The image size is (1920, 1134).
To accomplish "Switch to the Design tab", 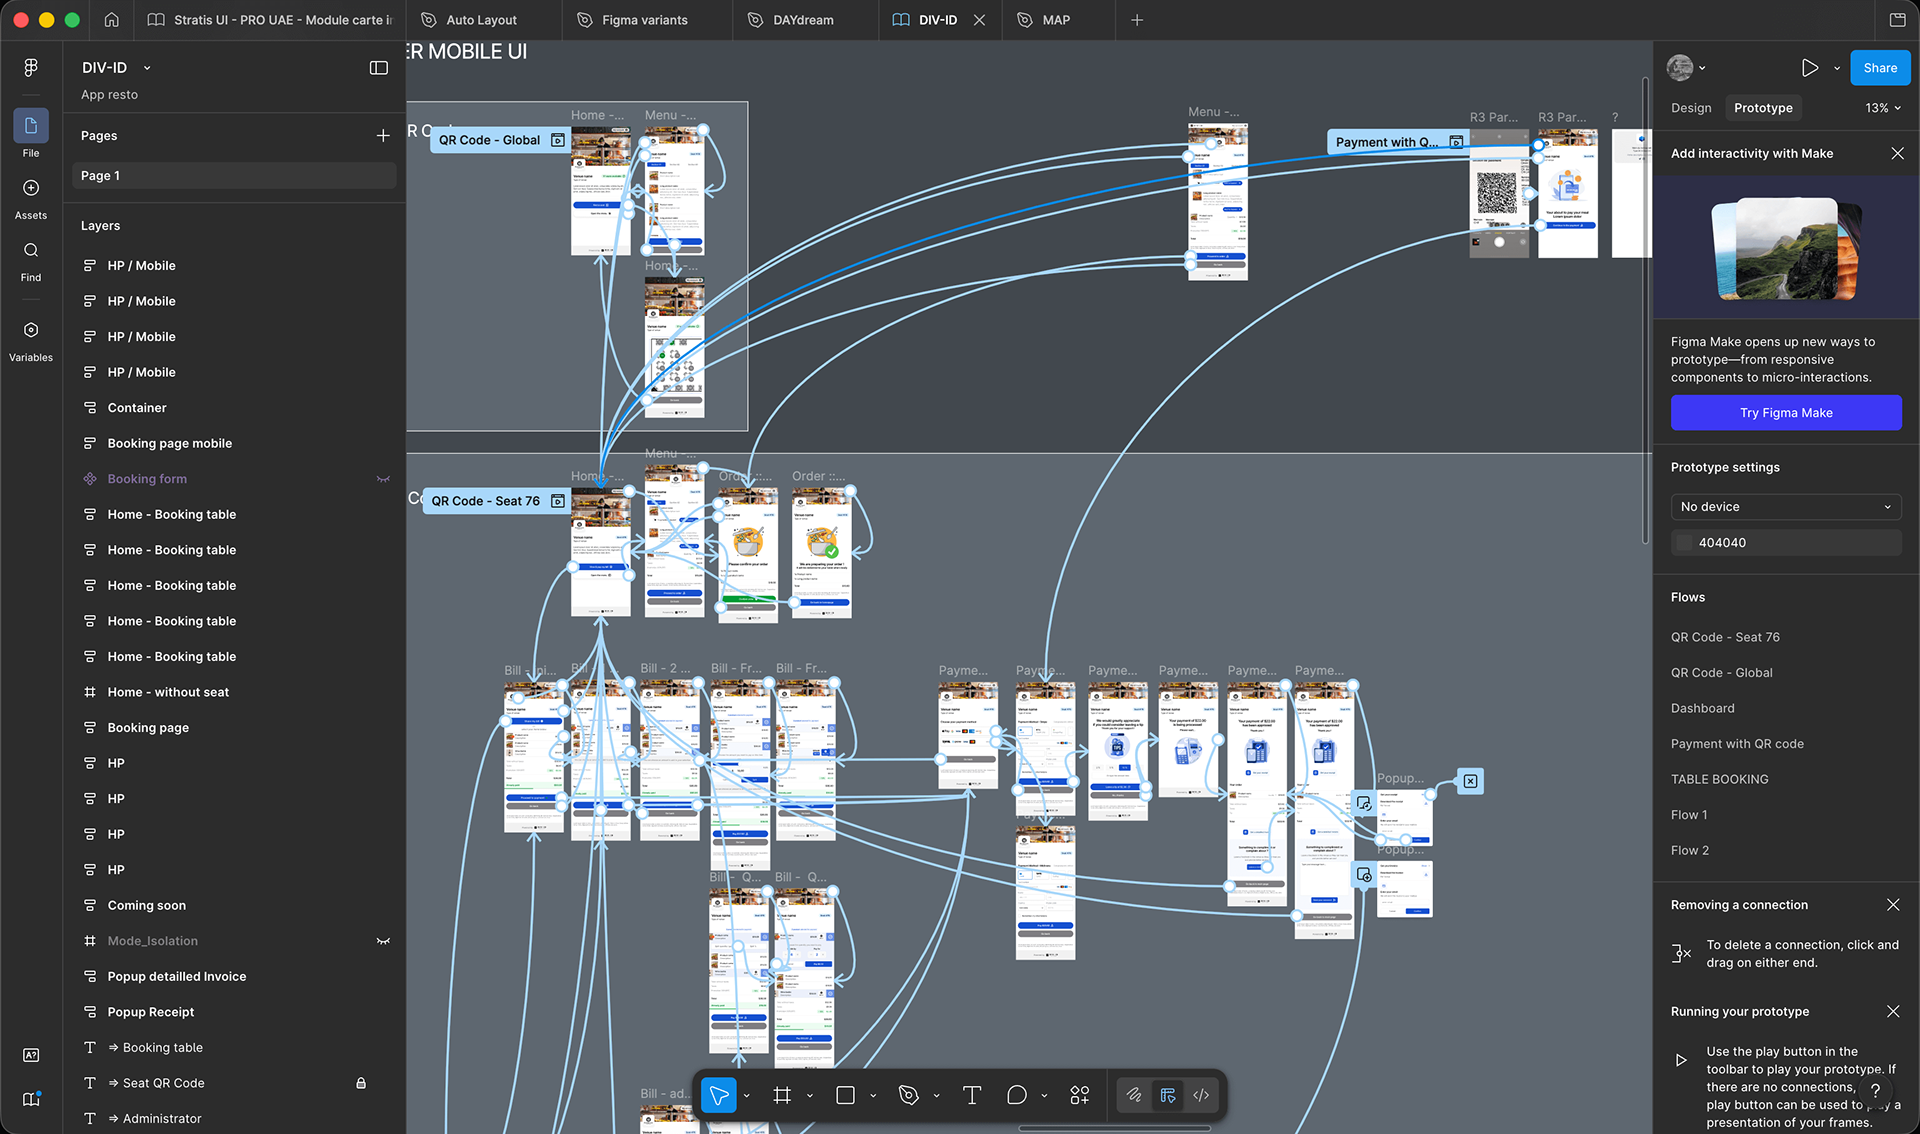I will 1691,108.
